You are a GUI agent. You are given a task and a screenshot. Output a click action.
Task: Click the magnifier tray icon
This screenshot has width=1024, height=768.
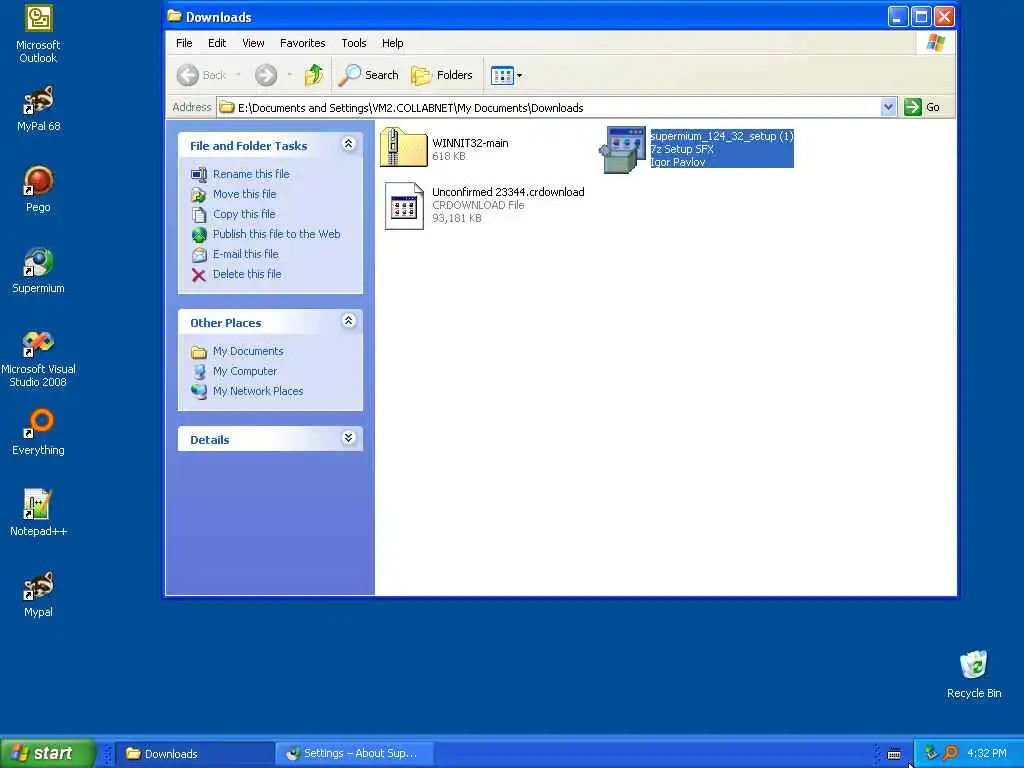950,754
